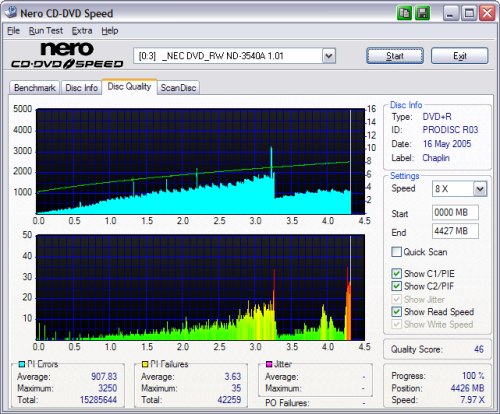500x414 pixels.
Task: Click the PI Failures average 3.63
Action: click(x=232, y=376)
